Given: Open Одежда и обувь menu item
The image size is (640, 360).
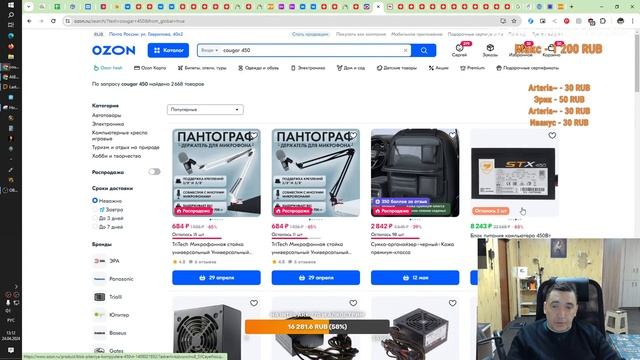Looking at the screenshot, I should tap(258, 68).
